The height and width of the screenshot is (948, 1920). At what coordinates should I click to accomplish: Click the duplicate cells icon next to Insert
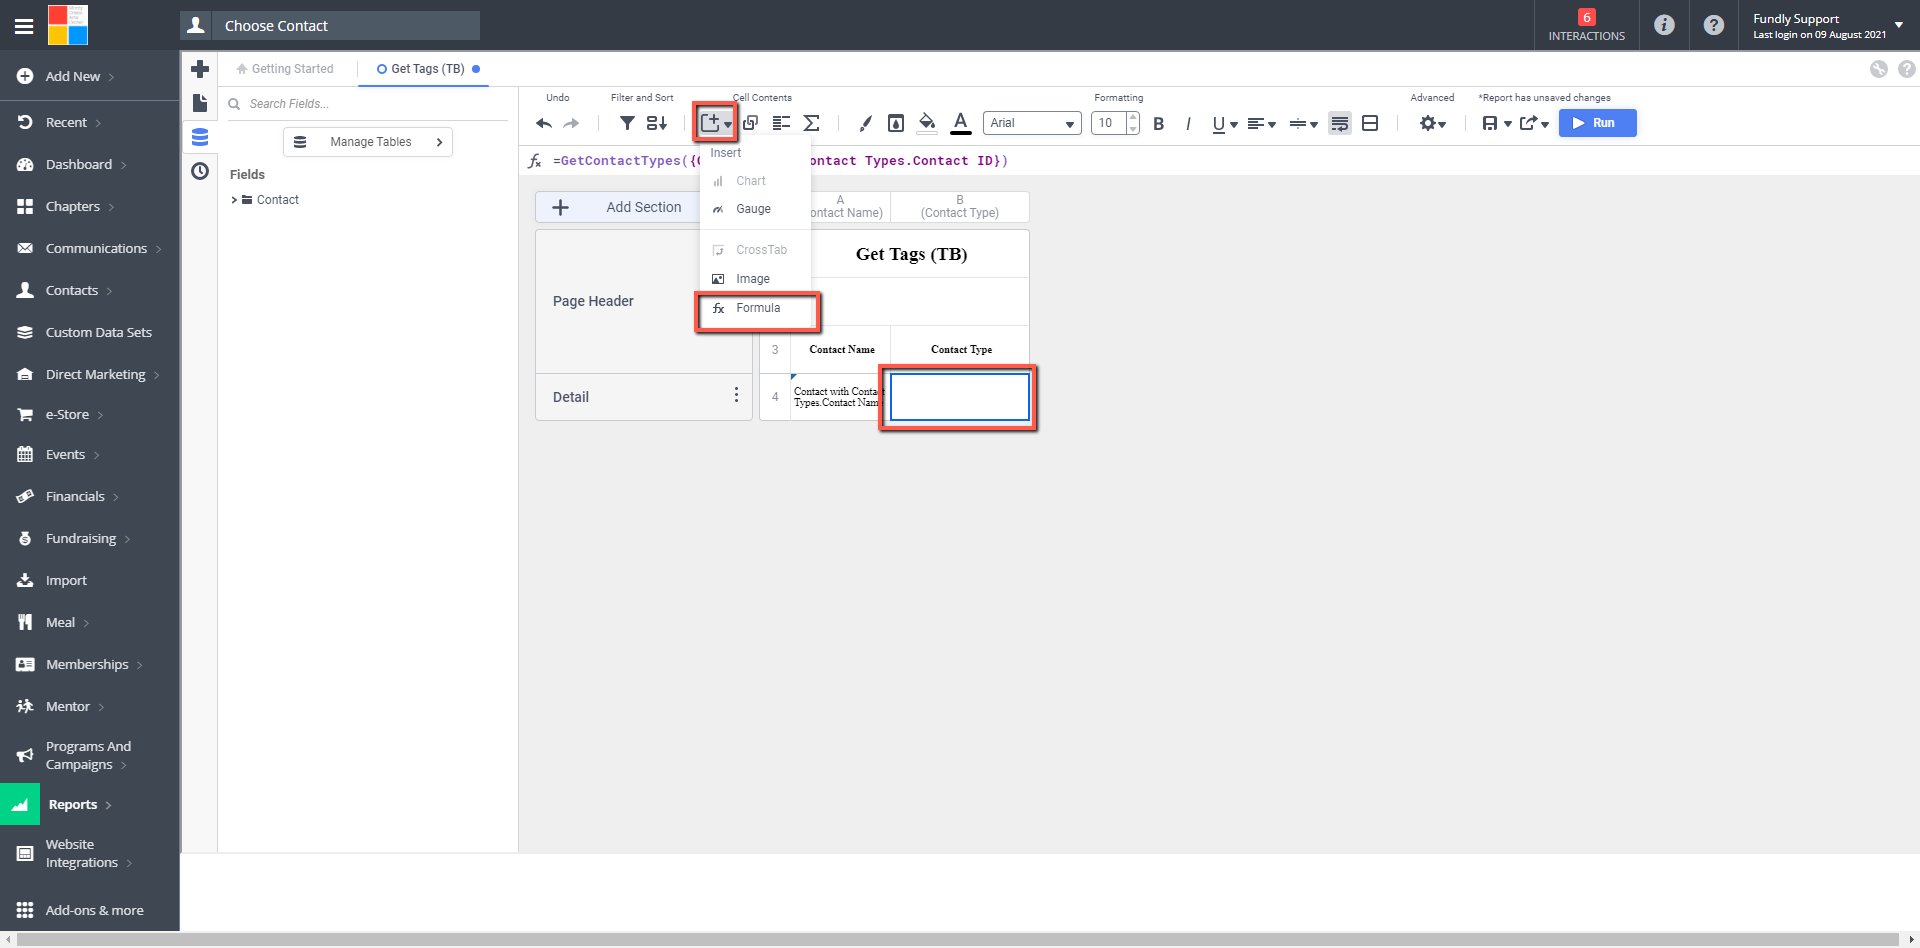750,123
